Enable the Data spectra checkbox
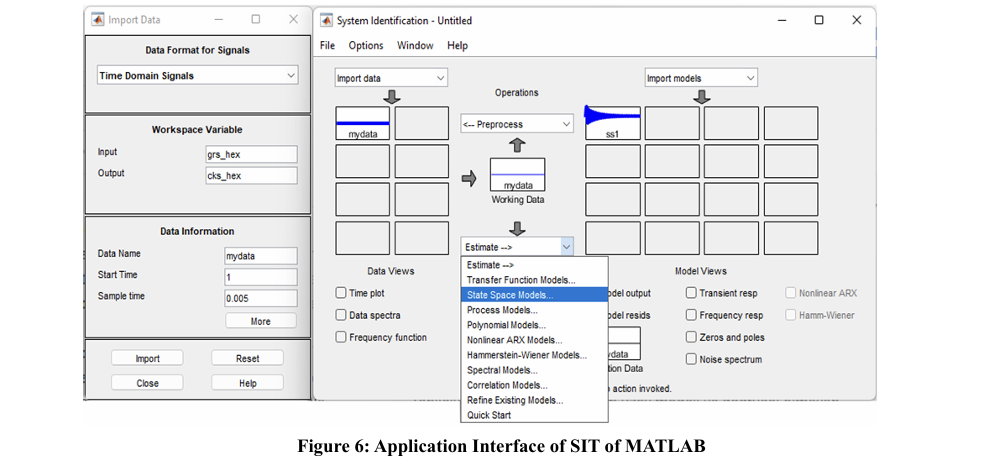990x464 pixels. [341, 315]
